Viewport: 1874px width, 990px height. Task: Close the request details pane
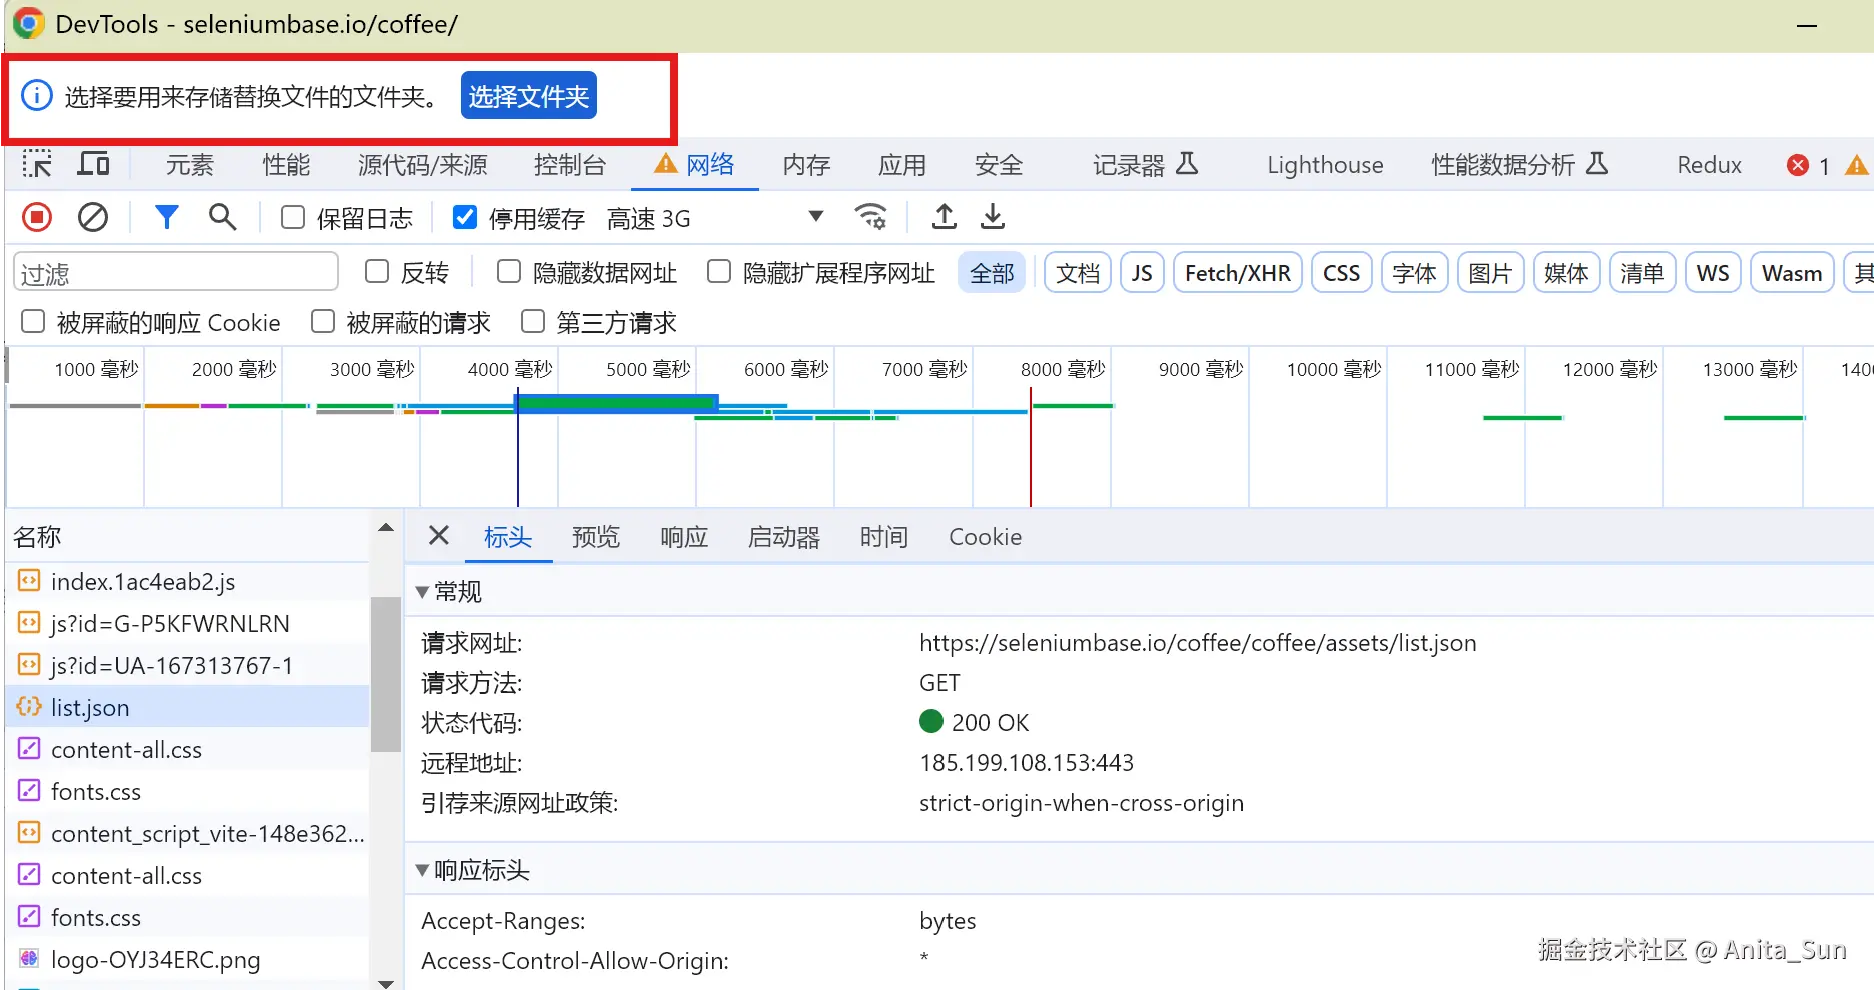[438, 536]
